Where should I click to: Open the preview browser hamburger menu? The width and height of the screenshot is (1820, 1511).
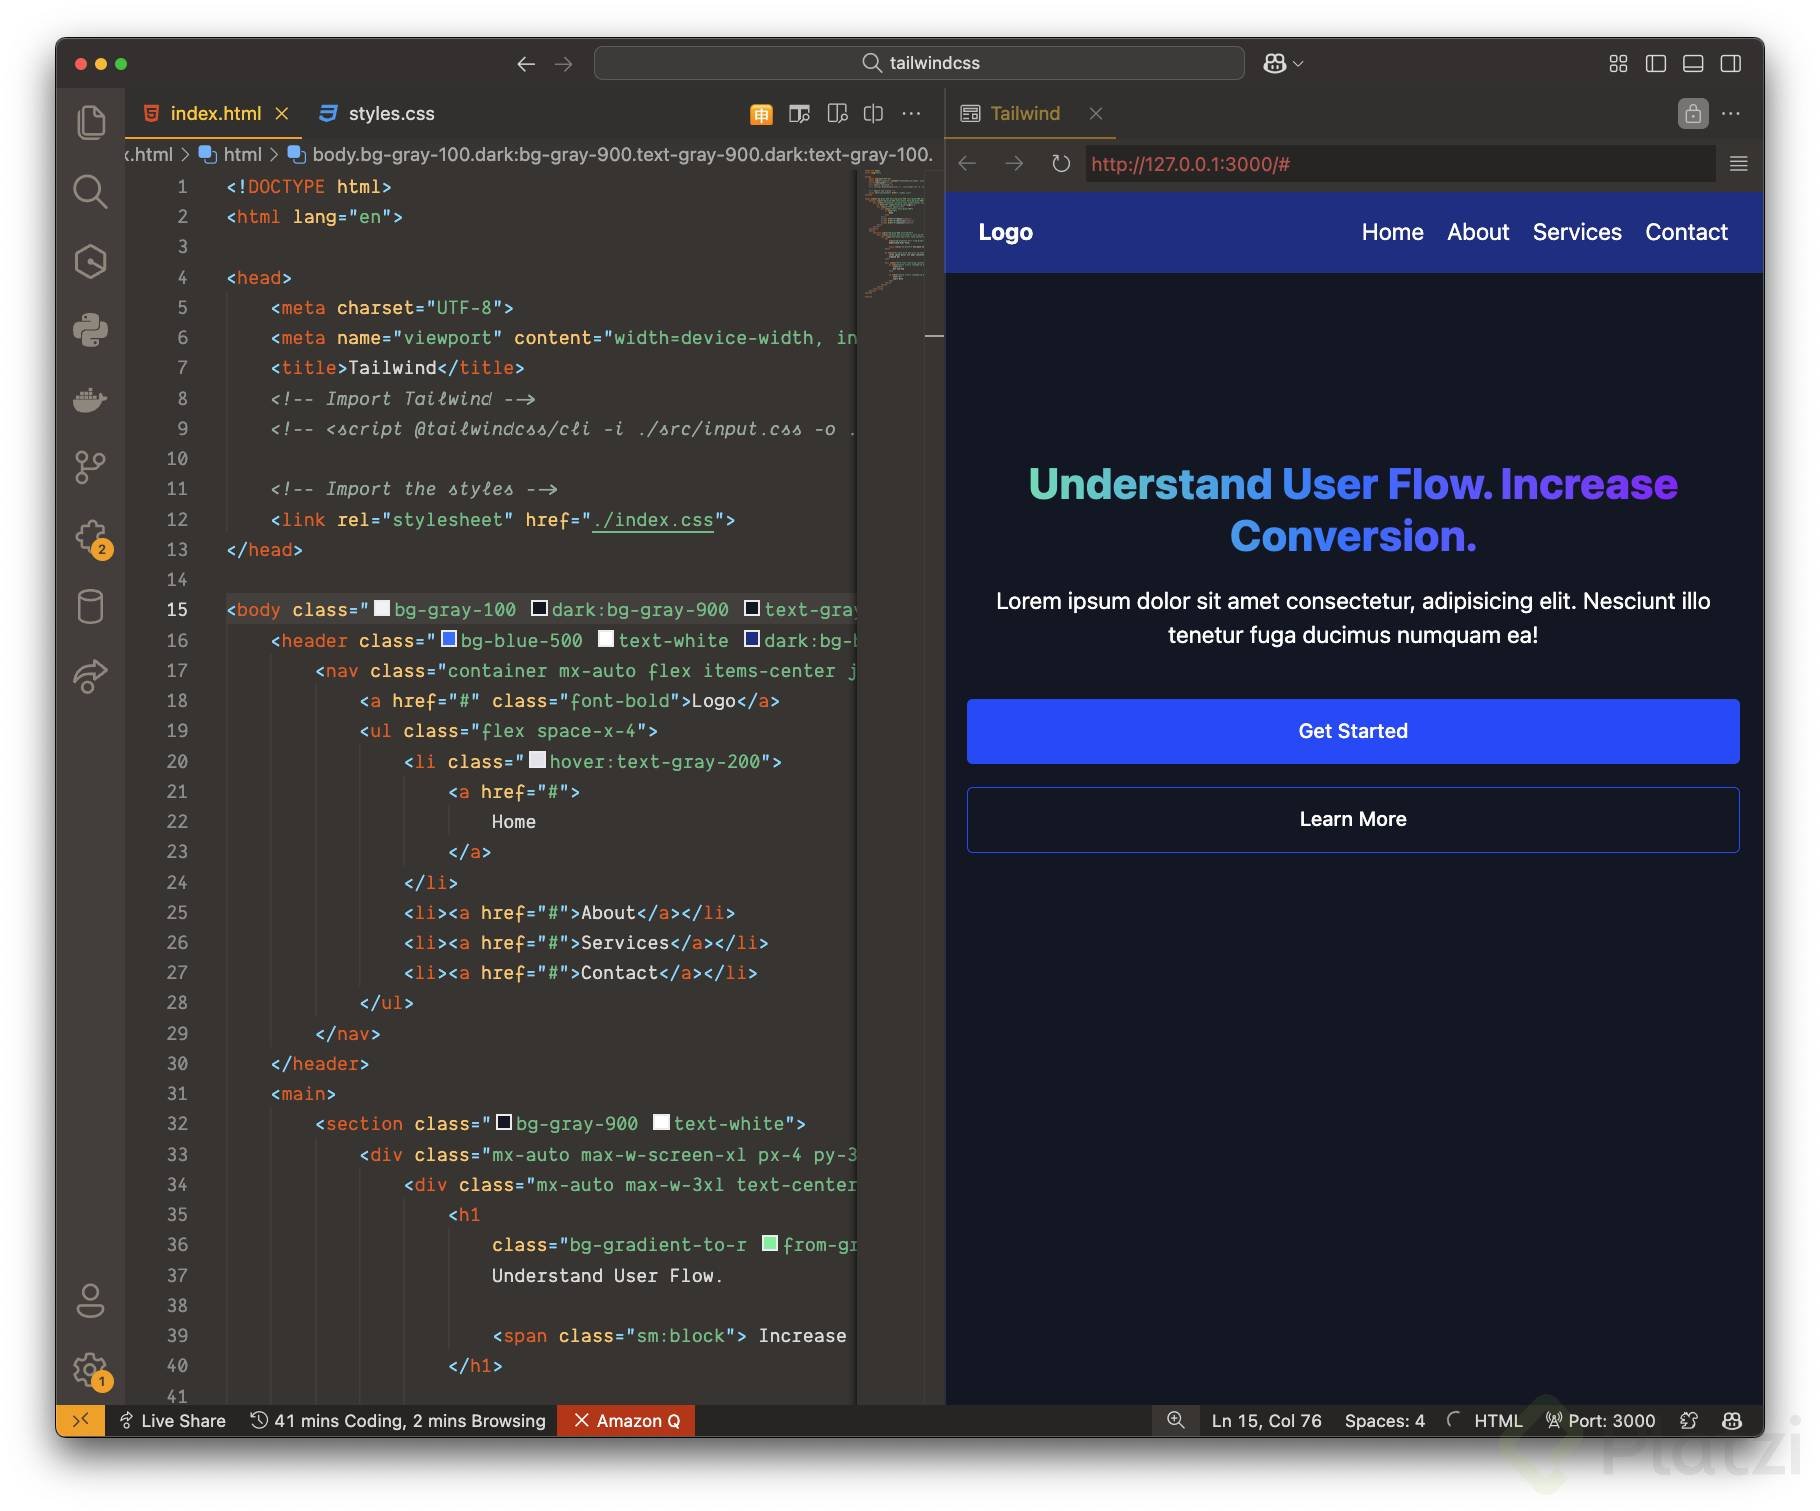point(1739,164)
